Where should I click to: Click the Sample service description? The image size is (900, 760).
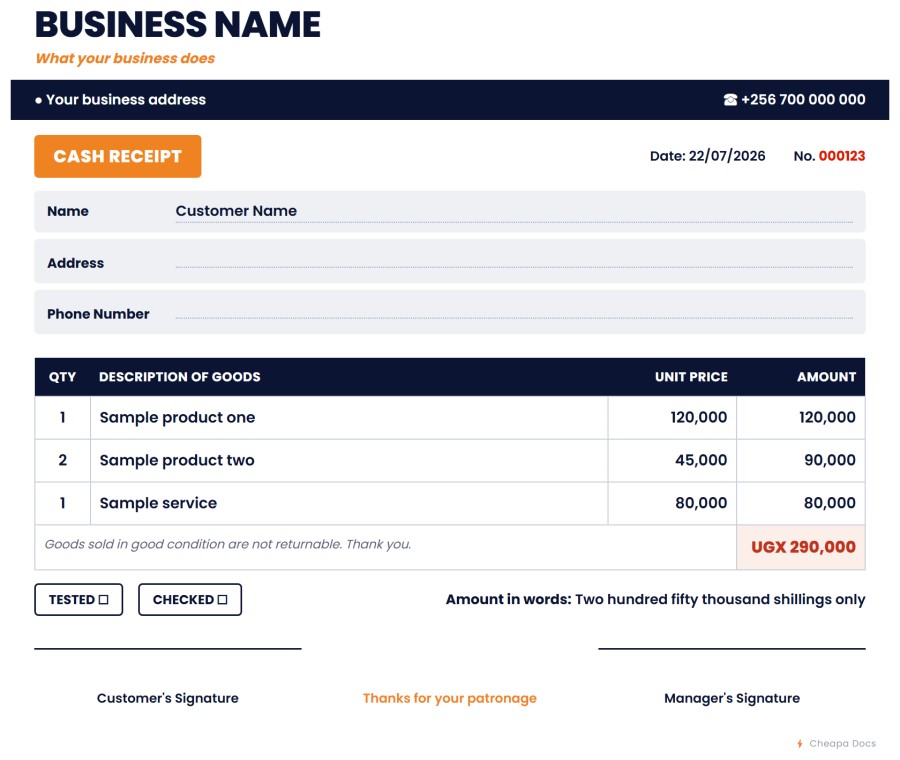[158, 503]
